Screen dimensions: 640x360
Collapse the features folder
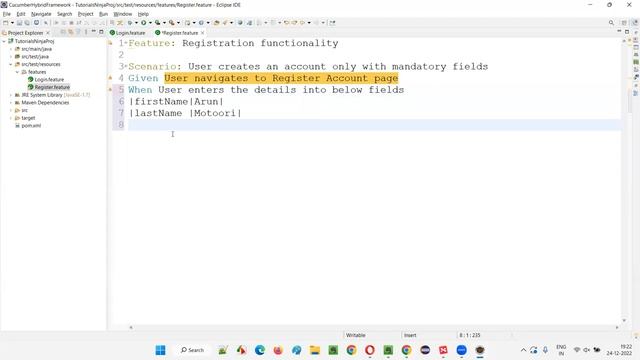point(18,72)
